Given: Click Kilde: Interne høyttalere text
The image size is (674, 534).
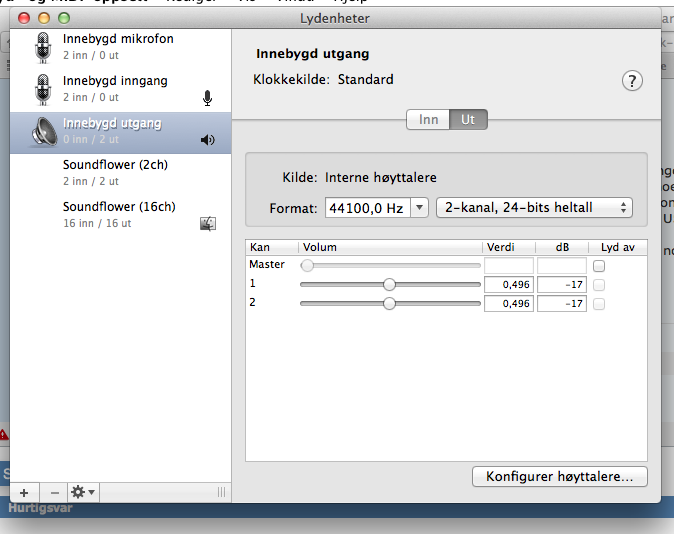Looking at the screenshot, I should (359, 178).
